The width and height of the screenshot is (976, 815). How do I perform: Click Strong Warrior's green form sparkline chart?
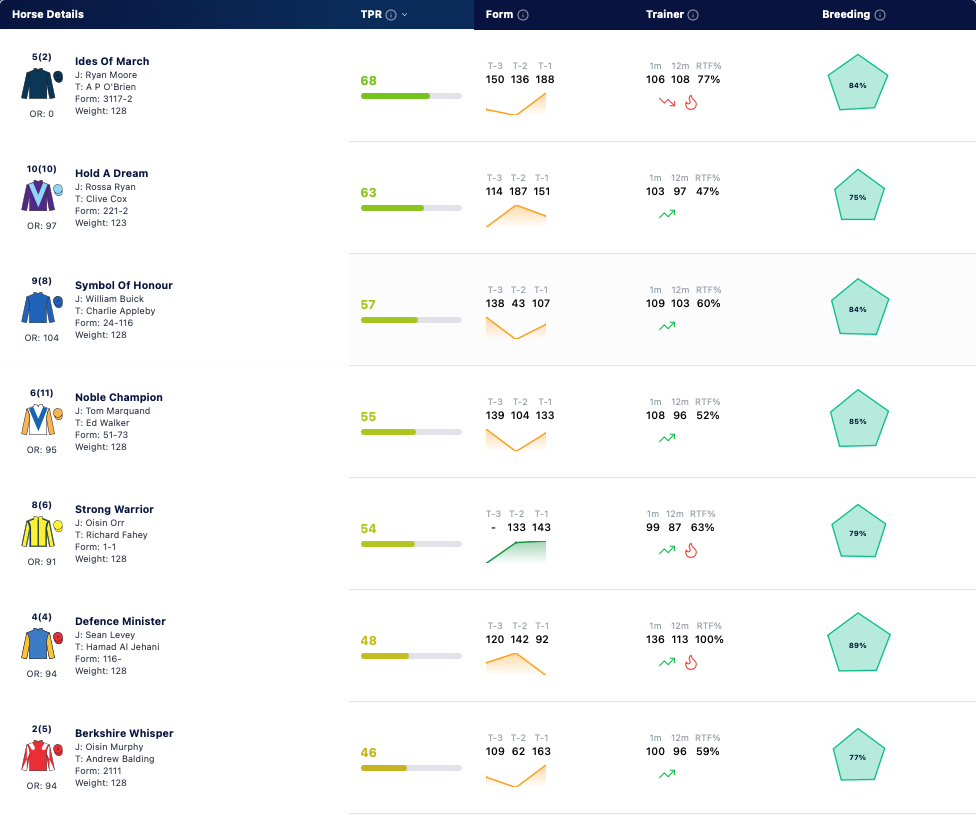516,552
